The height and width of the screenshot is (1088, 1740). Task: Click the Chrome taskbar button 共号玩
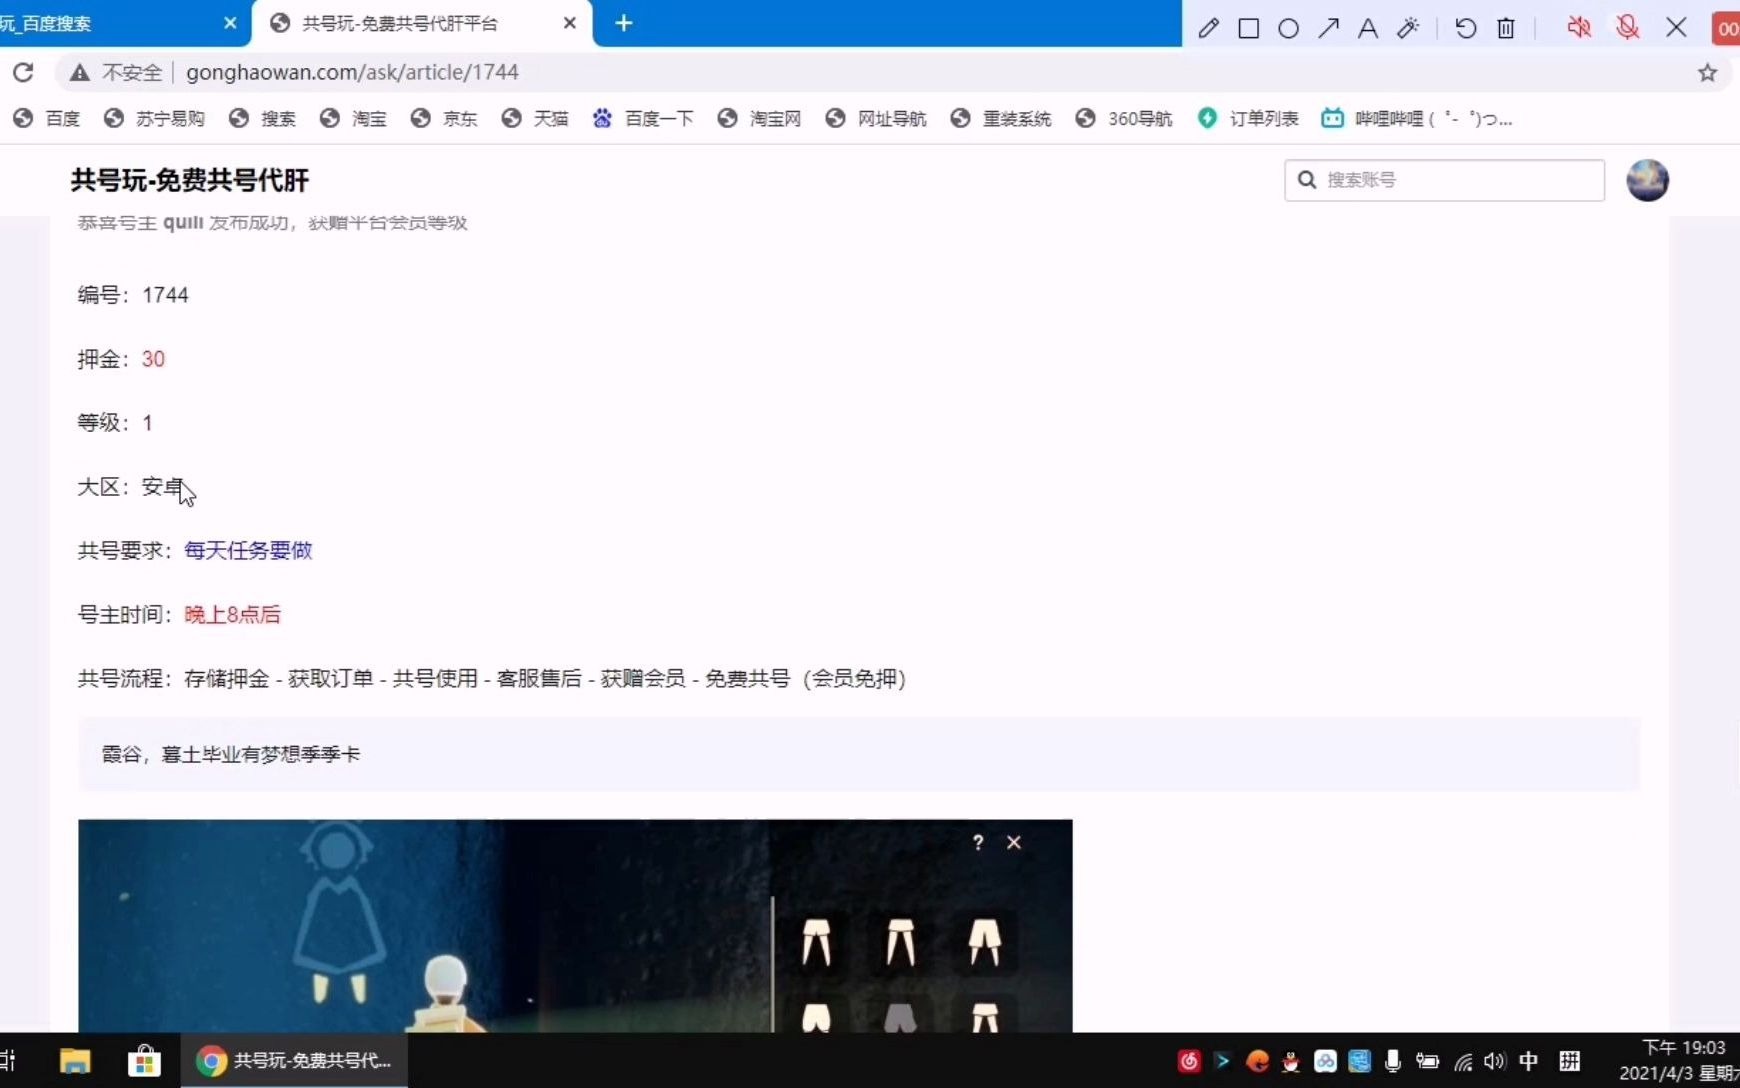(294, 1061)
